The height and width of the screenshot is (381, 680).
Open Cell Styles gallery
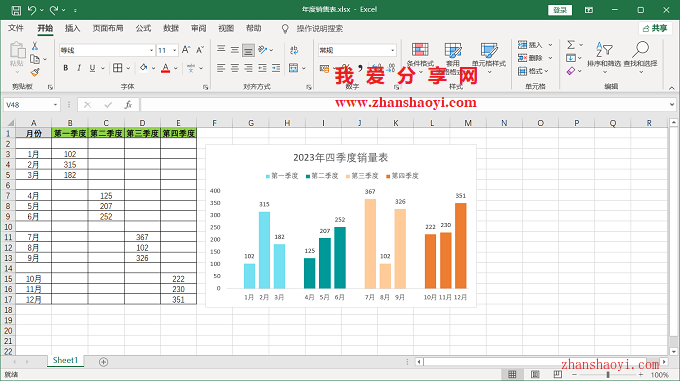[x=489, y=58]
